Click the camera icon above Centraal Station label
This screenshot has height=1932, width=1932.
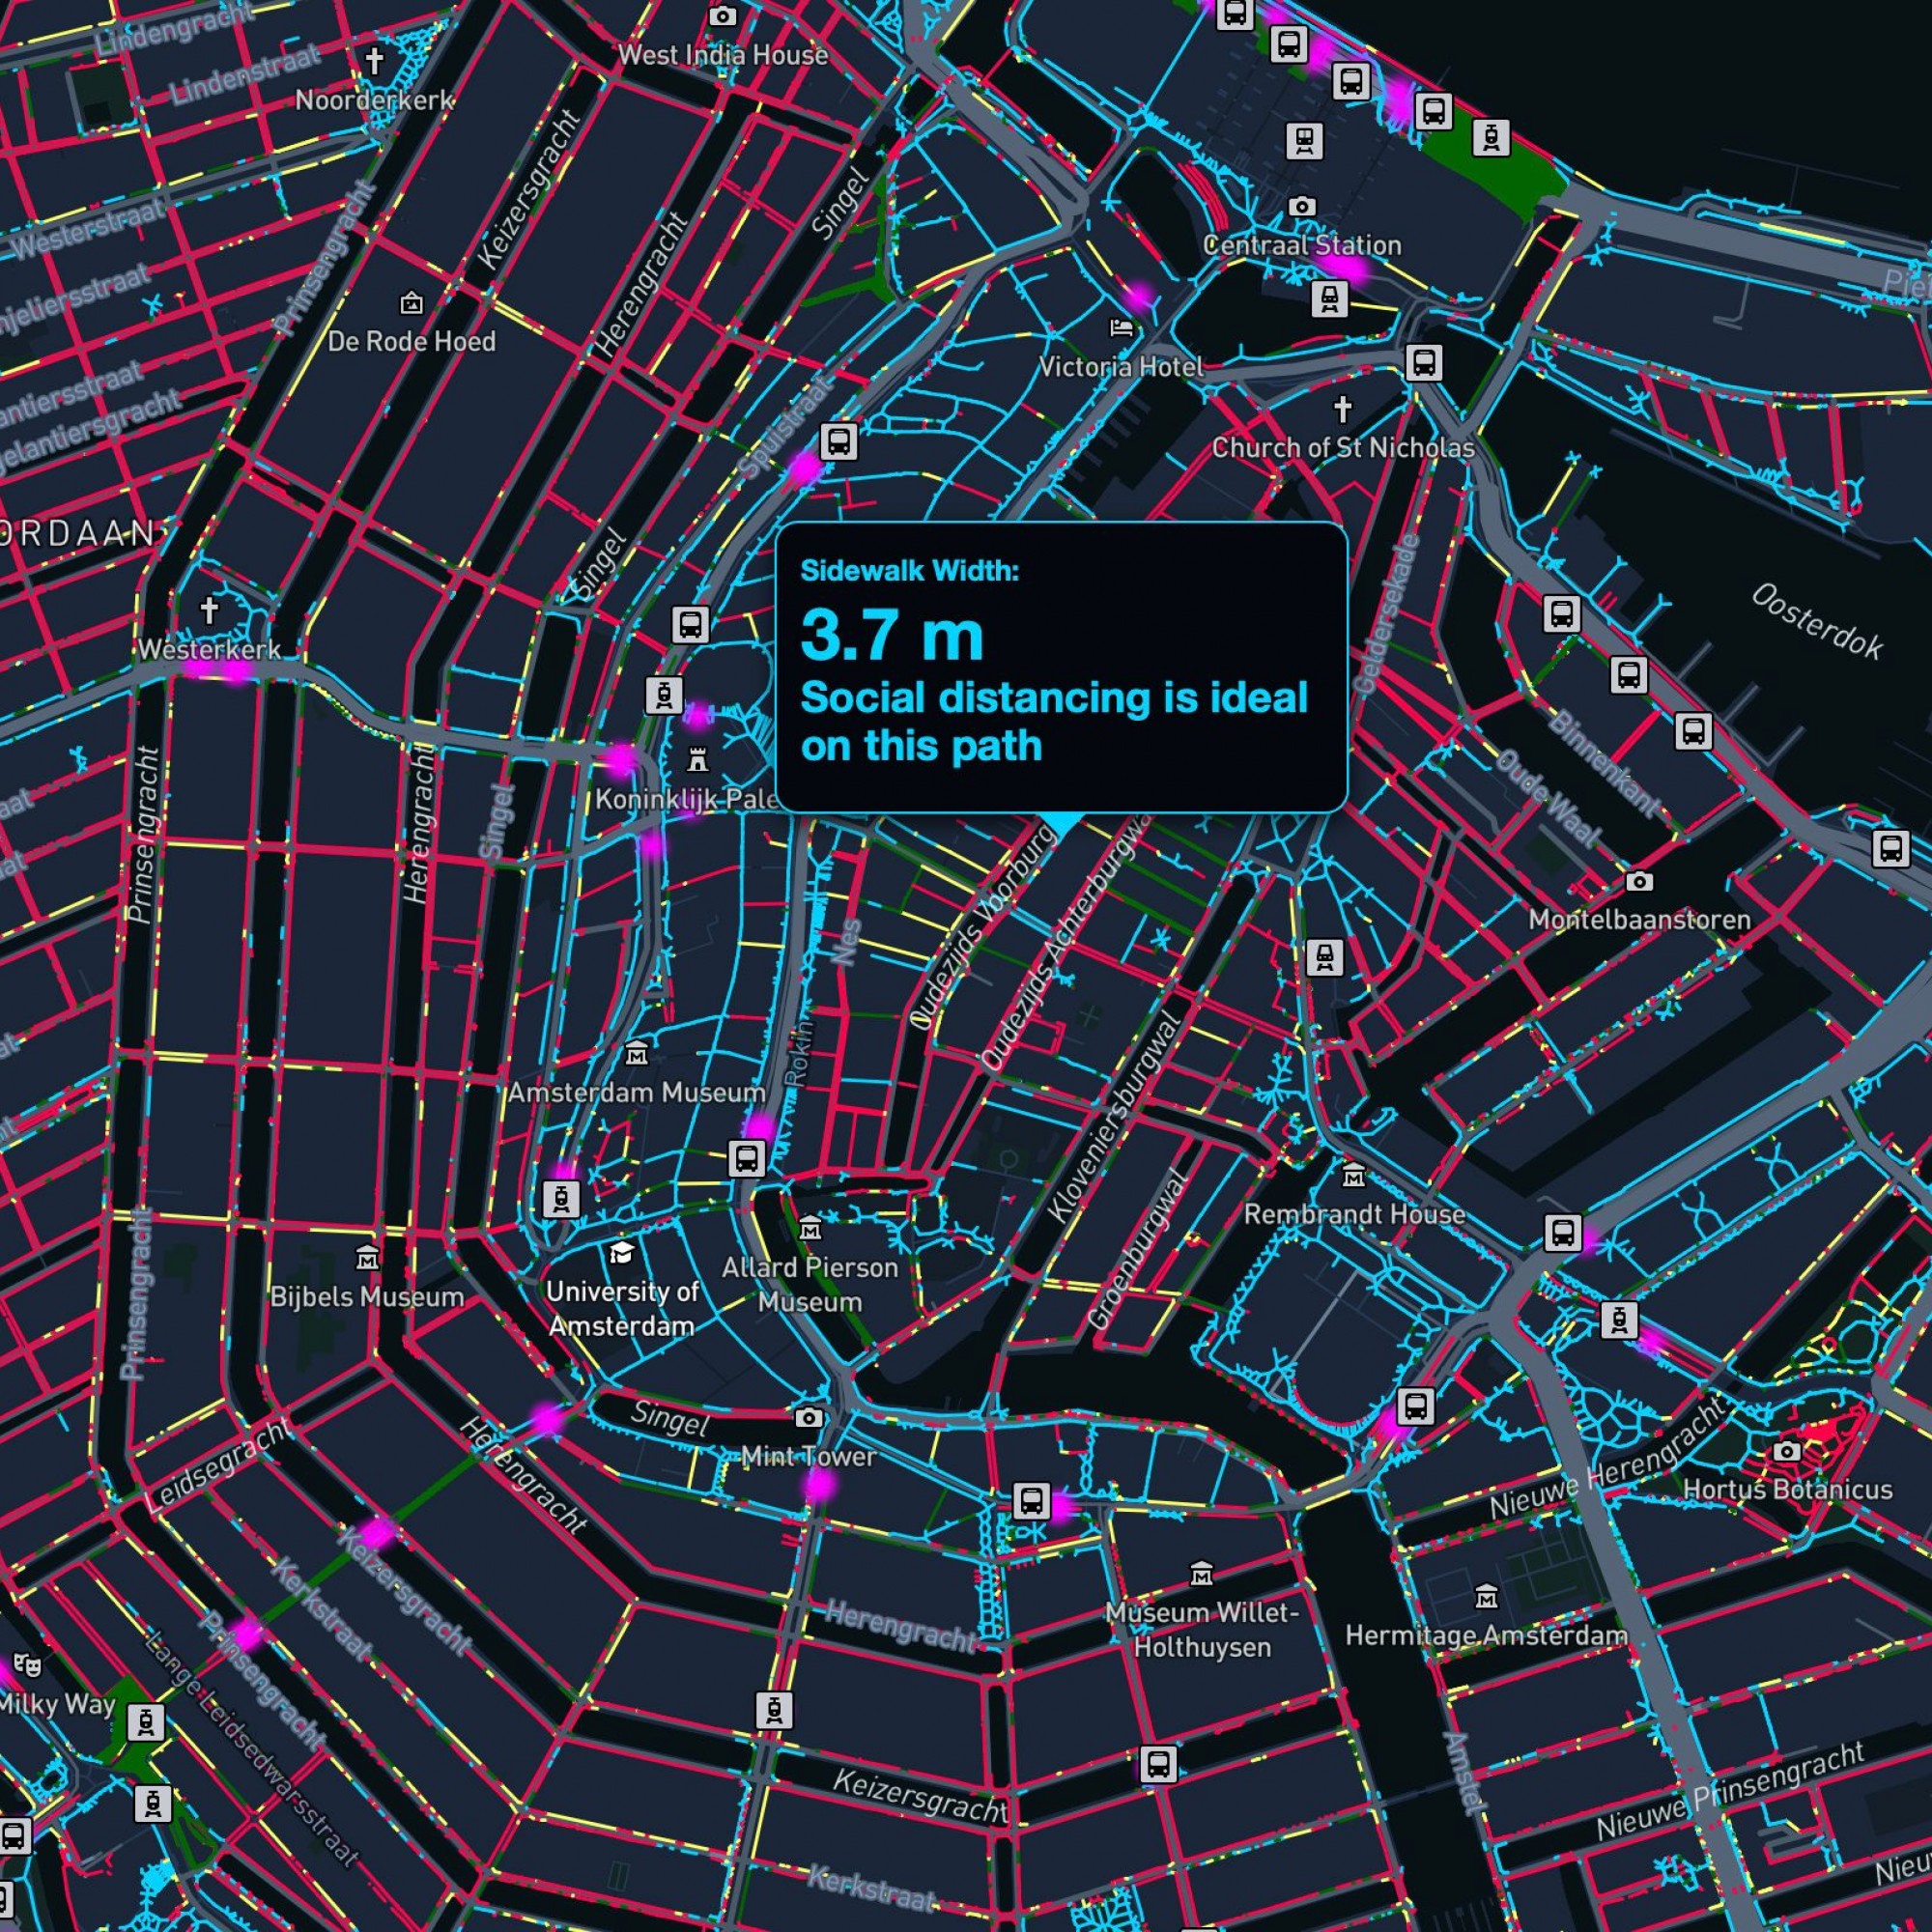[1301, 206]
